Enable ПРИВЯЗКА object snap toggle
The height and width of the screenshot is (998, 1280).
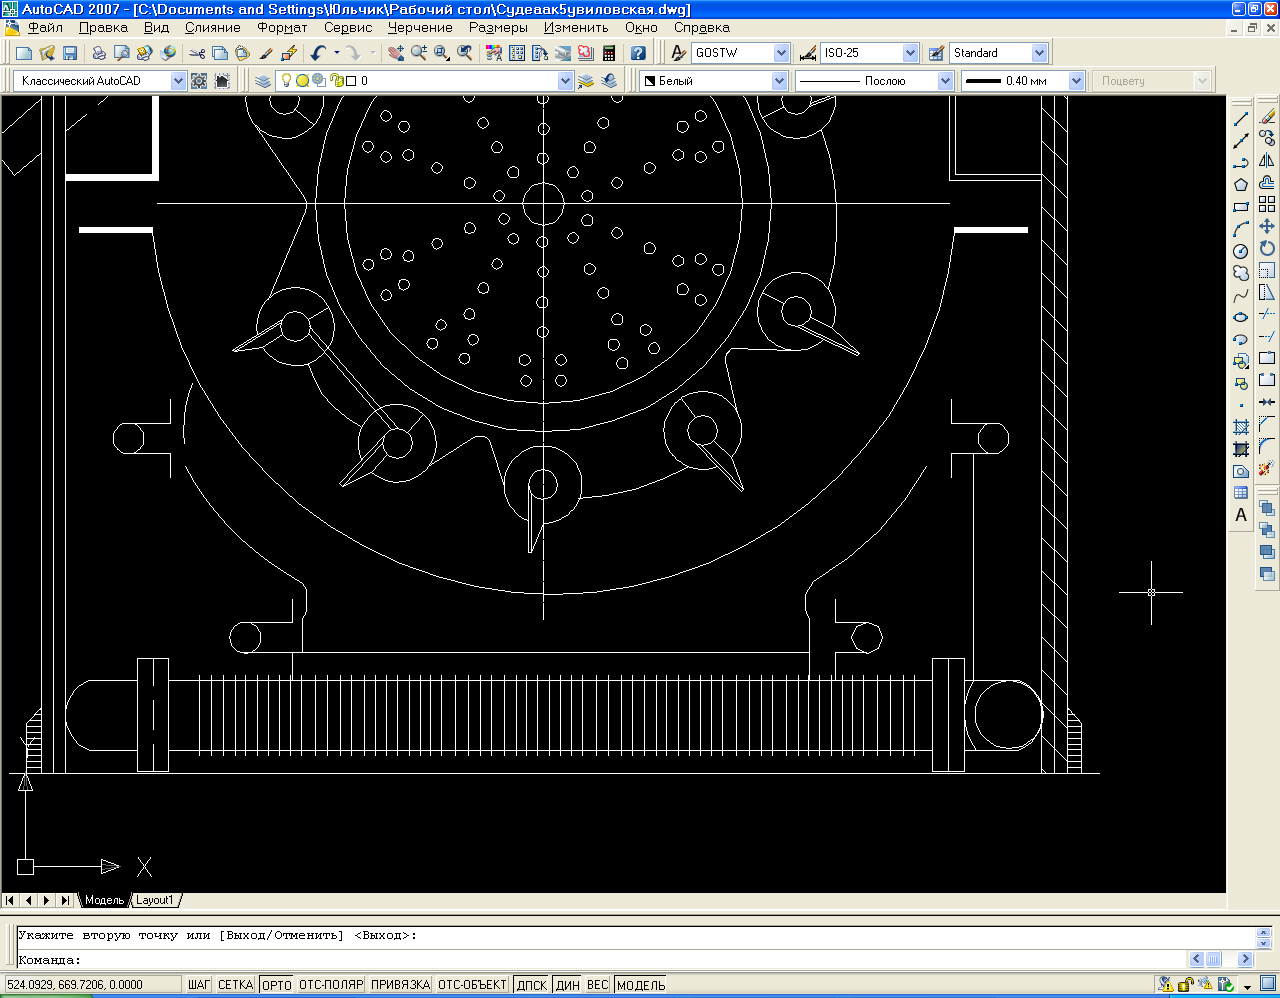click(x=400, y=985)
